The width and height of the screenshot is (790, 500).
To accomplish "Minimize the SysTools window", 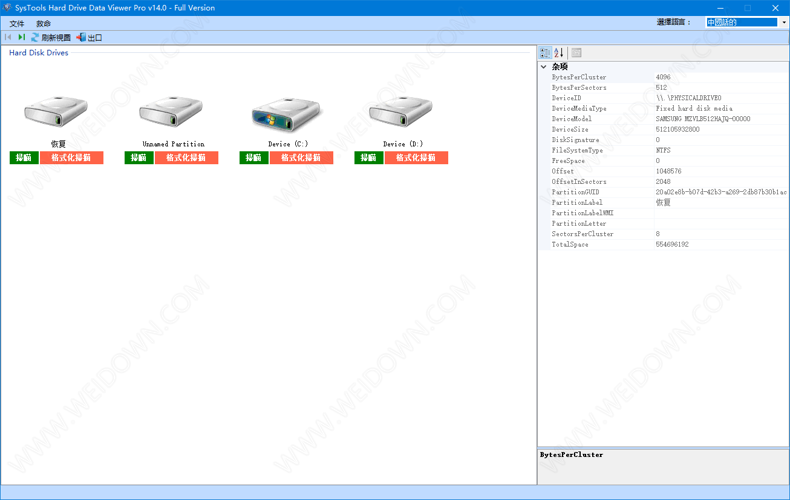I will [x=720, y=8].
